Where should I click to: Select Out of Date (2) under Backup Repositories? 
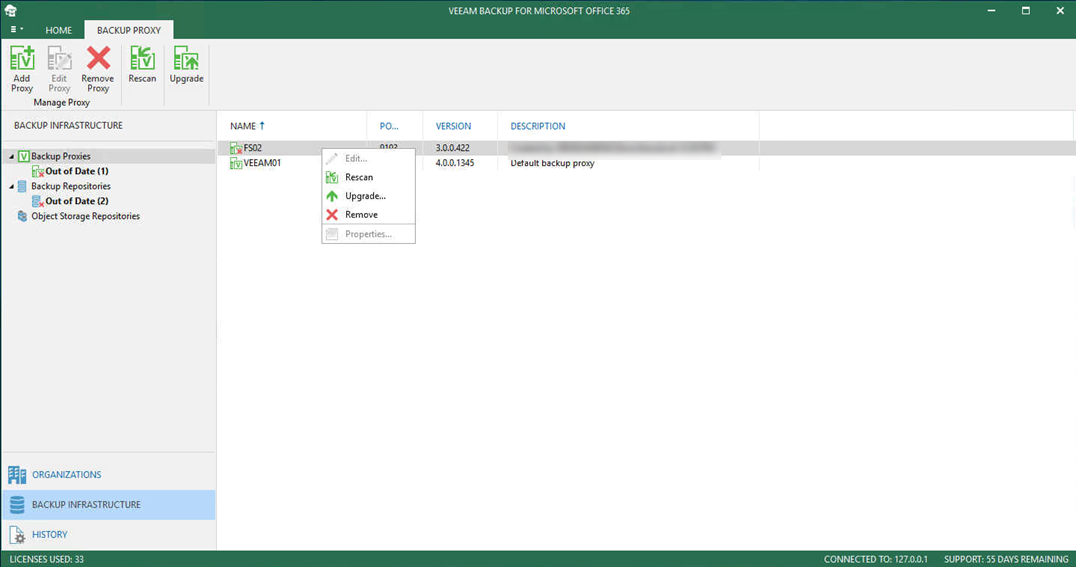point(77,201)
